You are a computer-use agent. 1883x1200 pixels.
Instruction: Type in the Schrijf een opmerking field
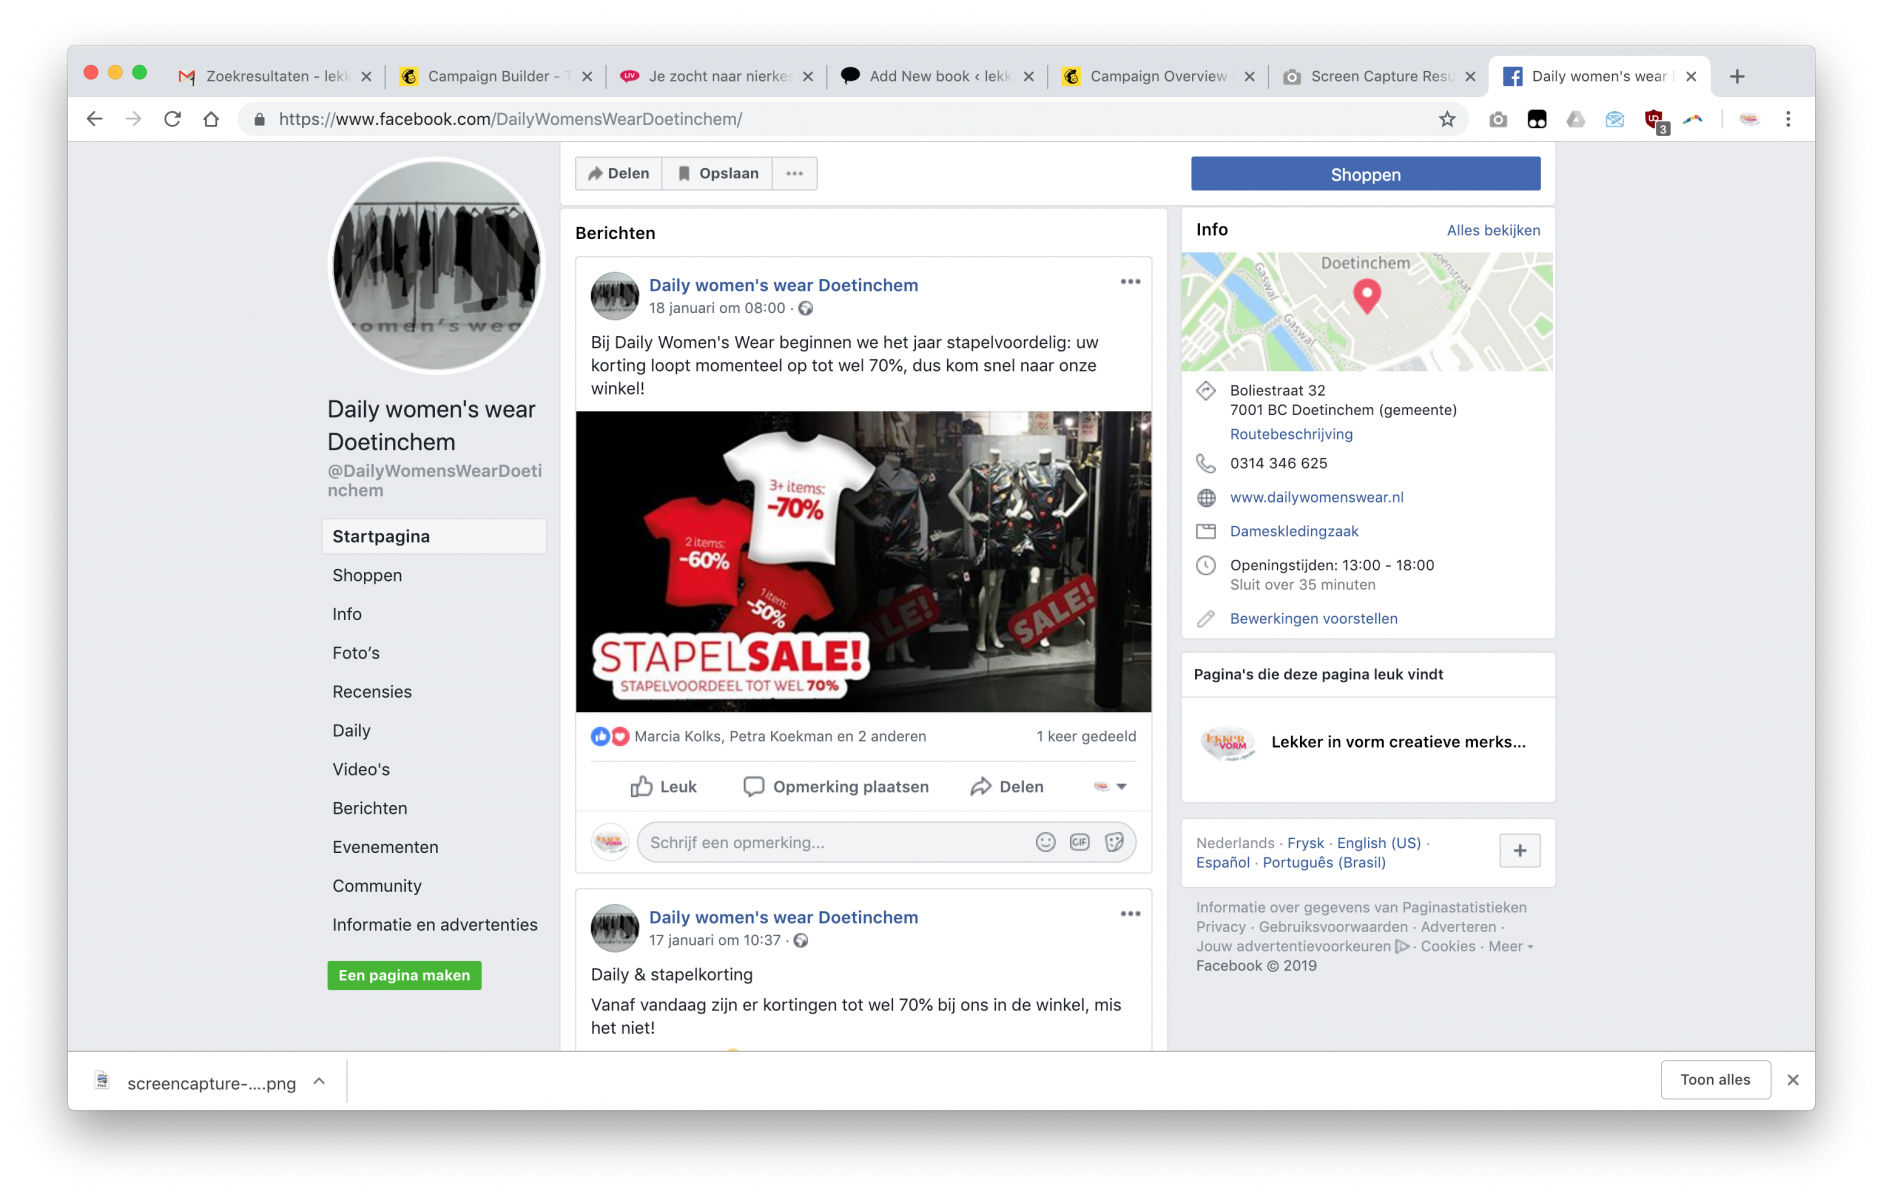pyautogui.click(x=830, y=842)
